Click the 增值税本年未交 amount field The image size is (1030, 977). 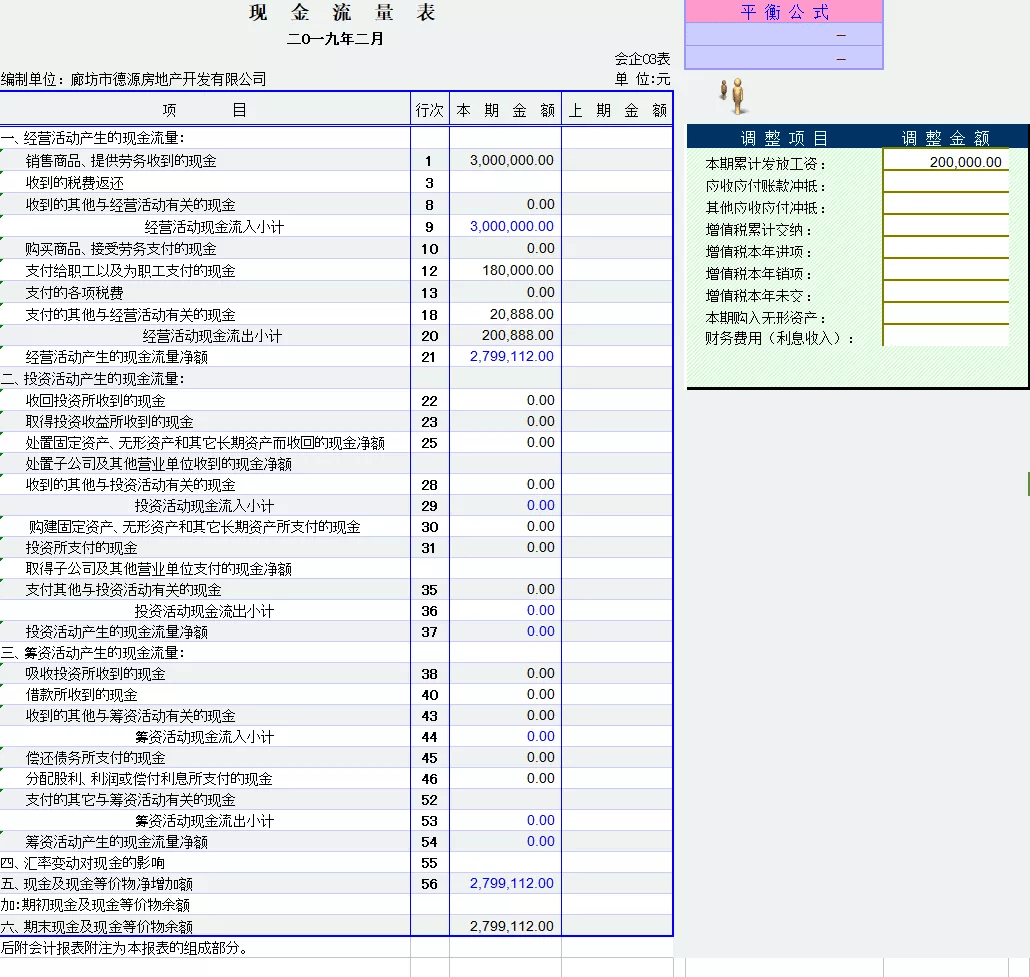[945, 292]
